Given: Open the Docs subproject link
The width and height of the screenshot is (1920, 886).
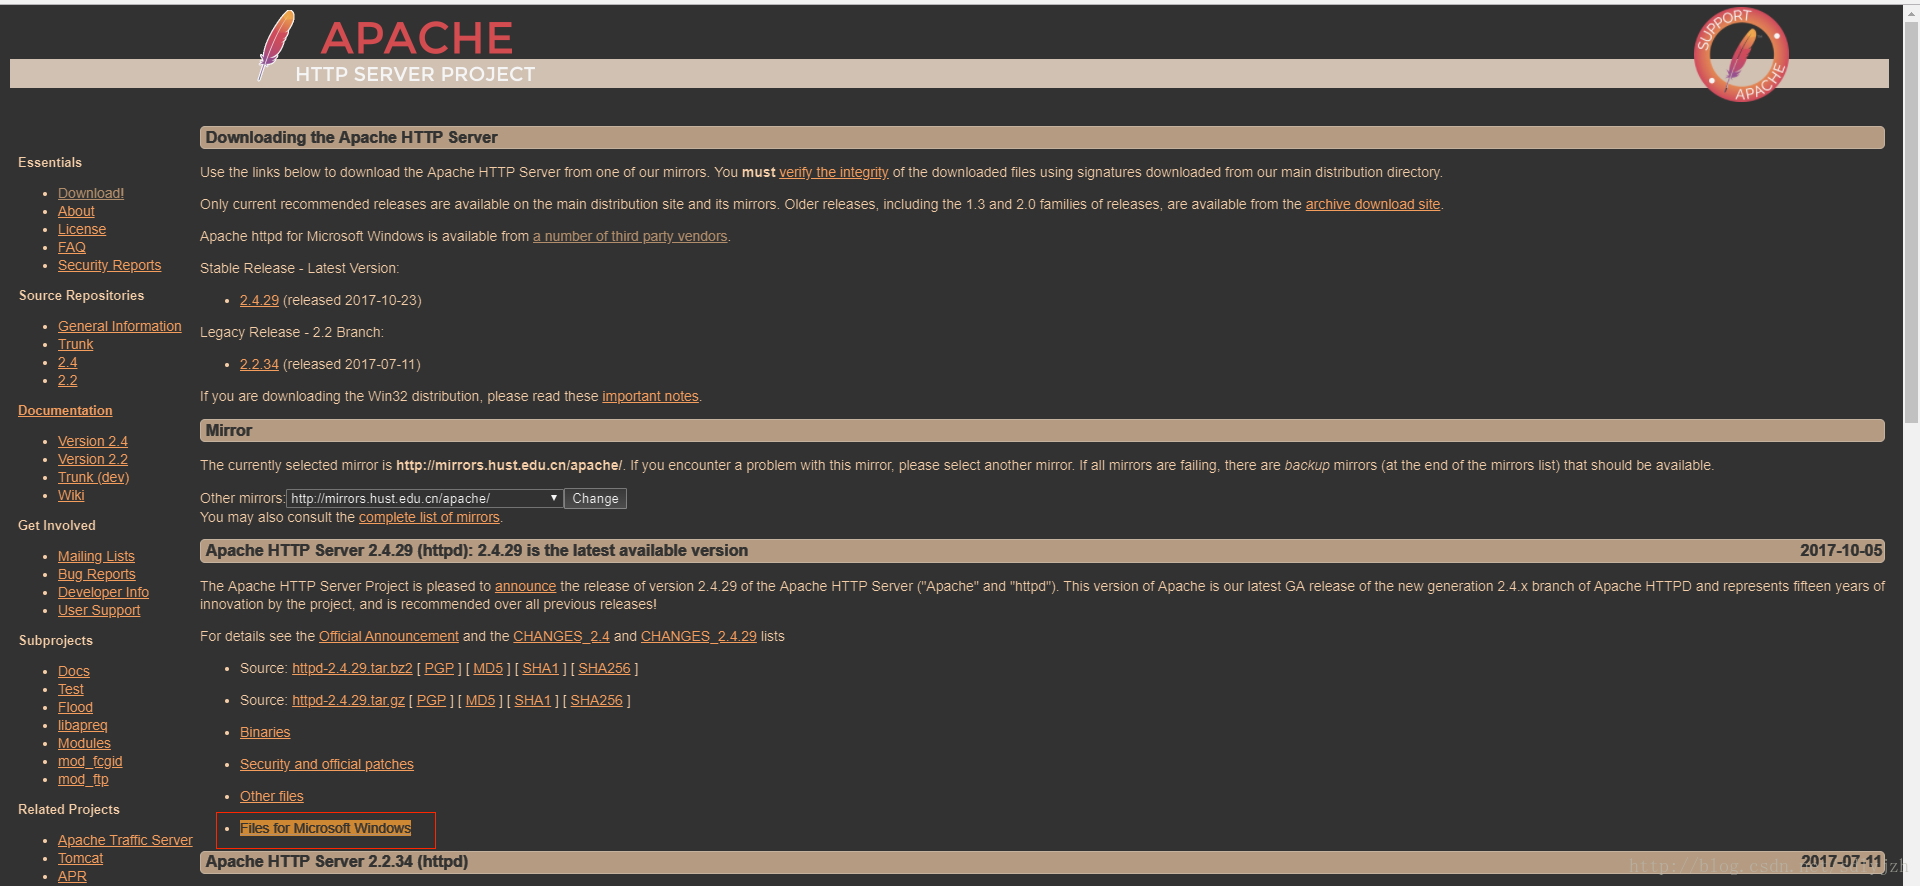Looking at the screenshot, I should pyautogui.click(x=74, y=671).
